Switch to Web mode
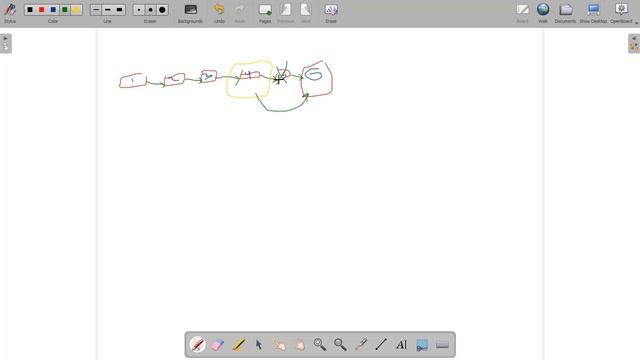This screenshot has height=360, width=640. (543, 13)
